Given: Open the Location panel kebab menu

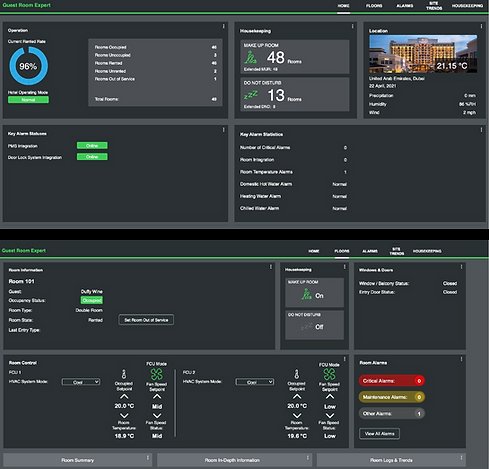Looking at the screenshot, I should coord(481,26).
